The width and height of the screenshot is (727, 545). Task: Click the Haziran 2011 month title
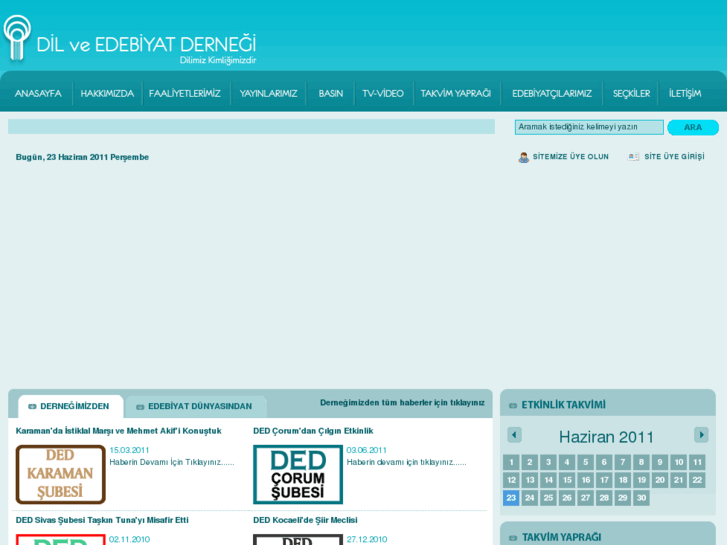pos(606,437)
